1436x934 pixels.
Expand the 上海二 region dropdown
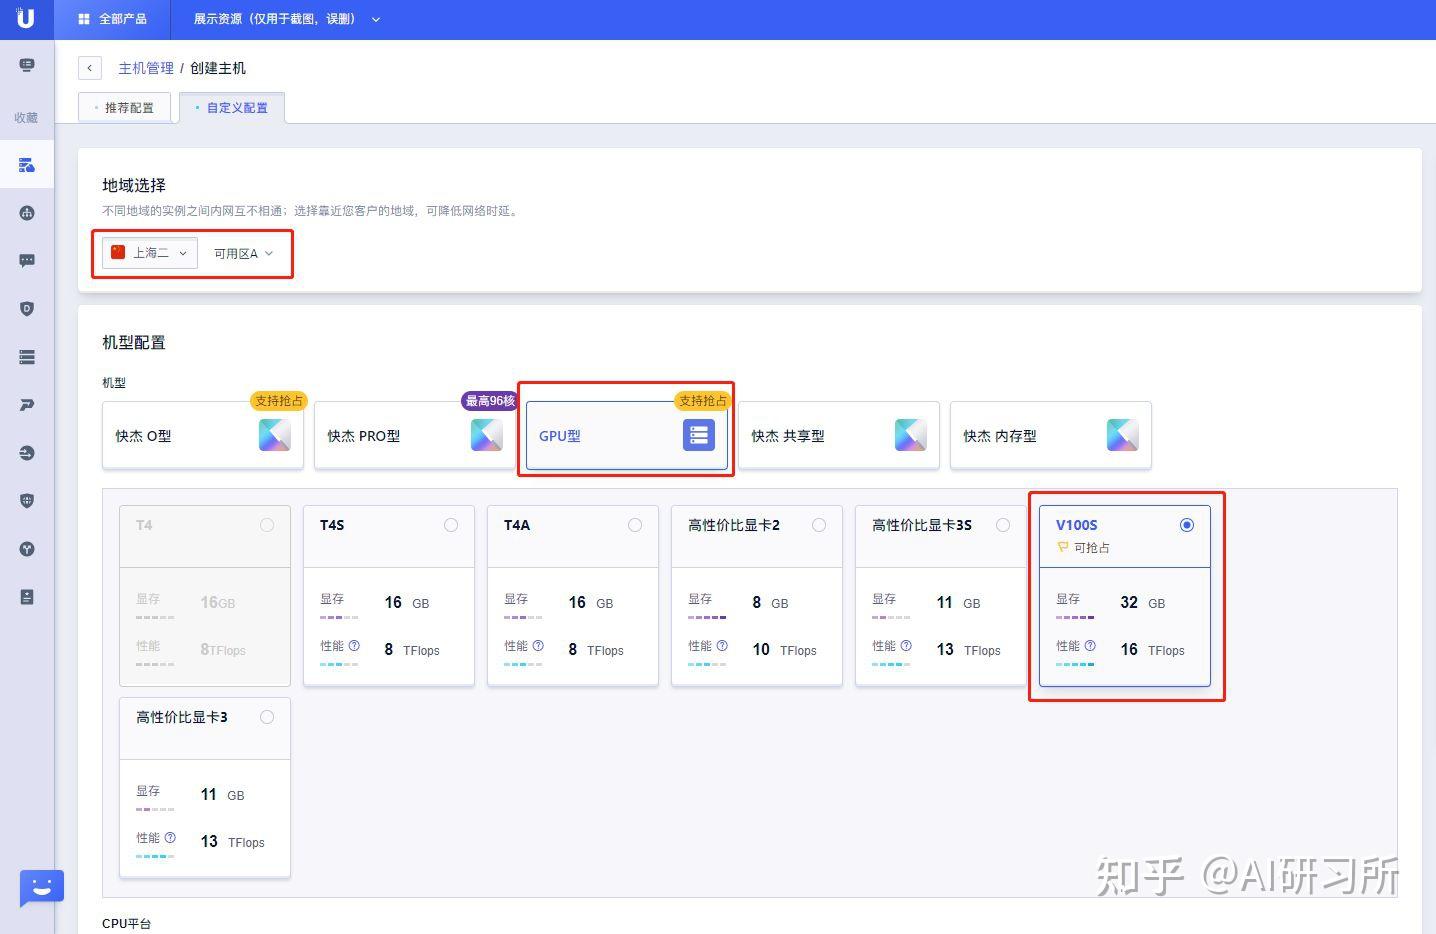click(148, 253)
